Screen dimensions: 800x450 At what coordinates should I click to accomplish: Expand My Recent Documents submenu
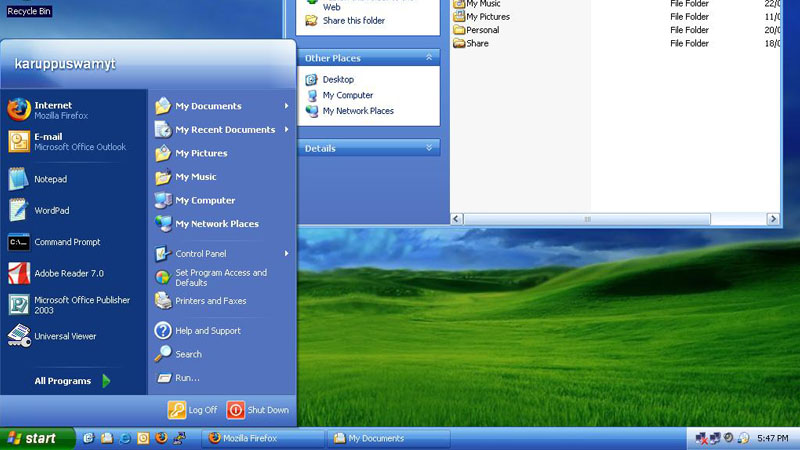coord(286,130)
